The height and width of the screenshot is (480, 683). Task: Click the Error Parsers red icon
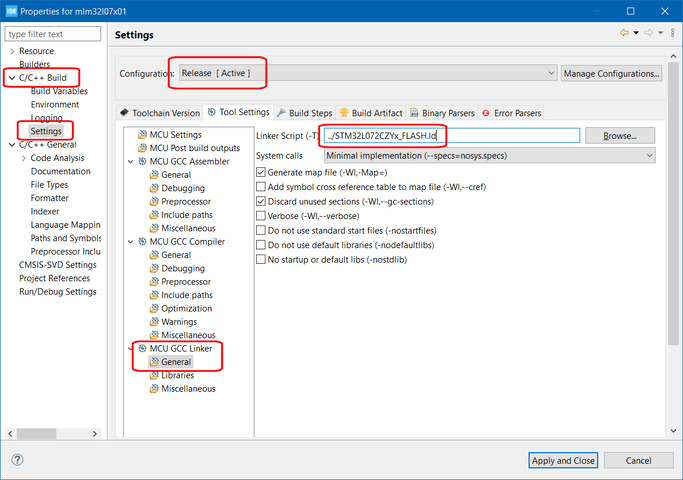pyautogui.click(x=486, y=113)
